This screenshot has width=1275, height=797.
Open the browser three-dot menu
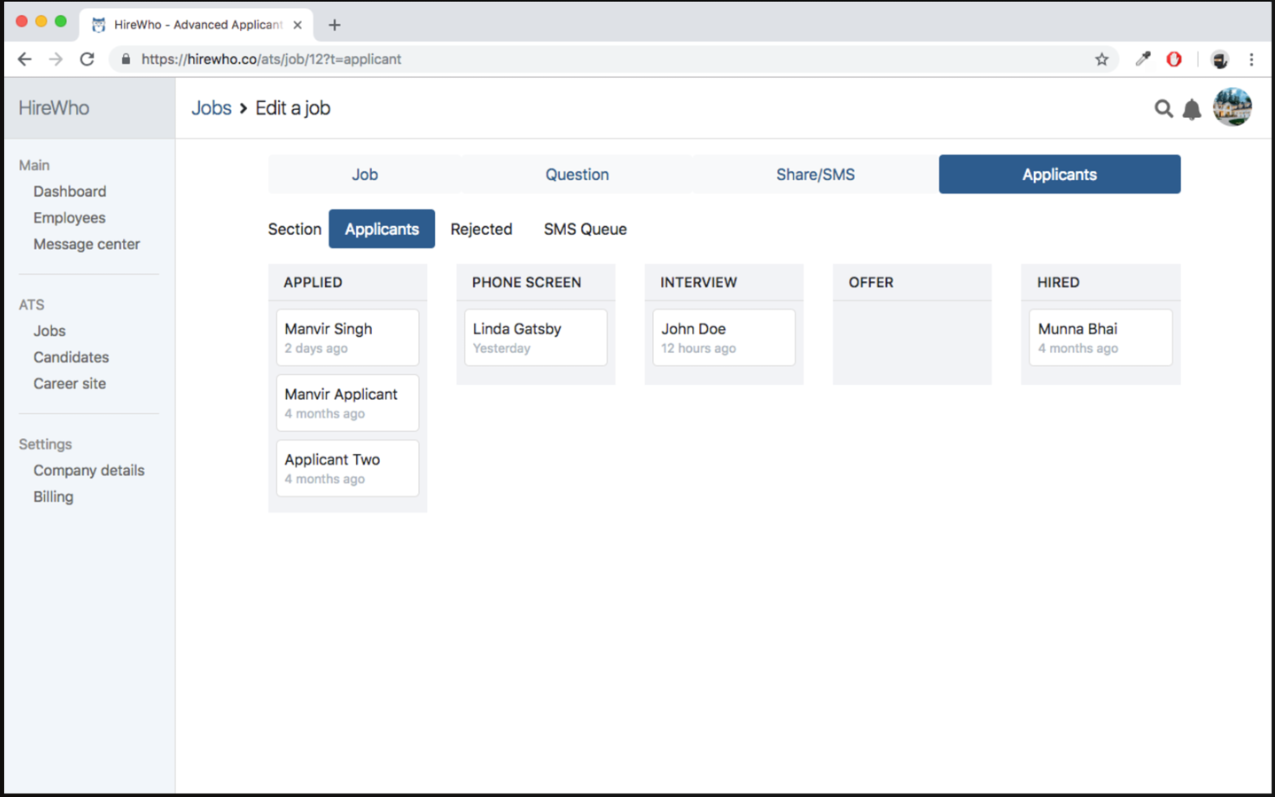[x=1251, y=59]
